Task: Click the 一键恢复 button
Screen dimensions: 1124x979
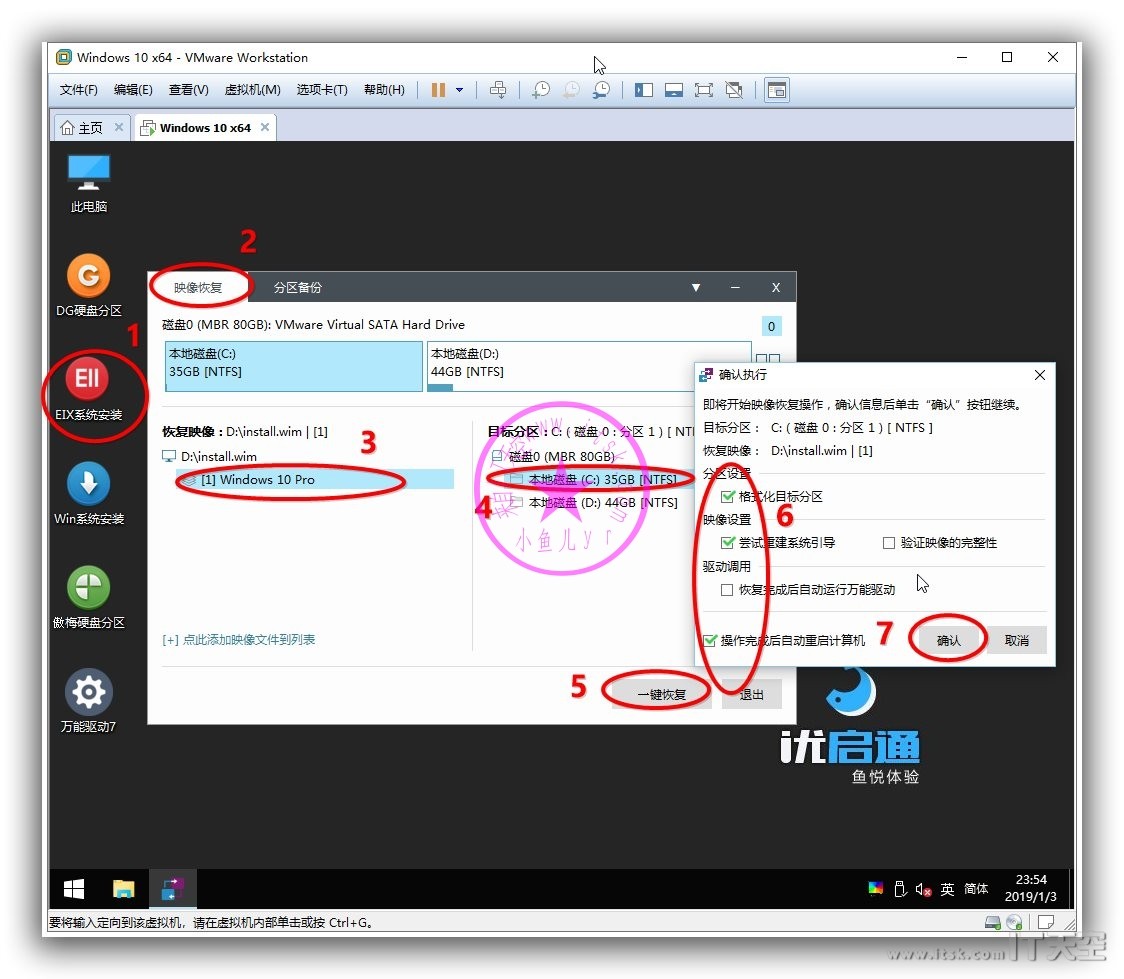Action: click(x=662, y=694)
